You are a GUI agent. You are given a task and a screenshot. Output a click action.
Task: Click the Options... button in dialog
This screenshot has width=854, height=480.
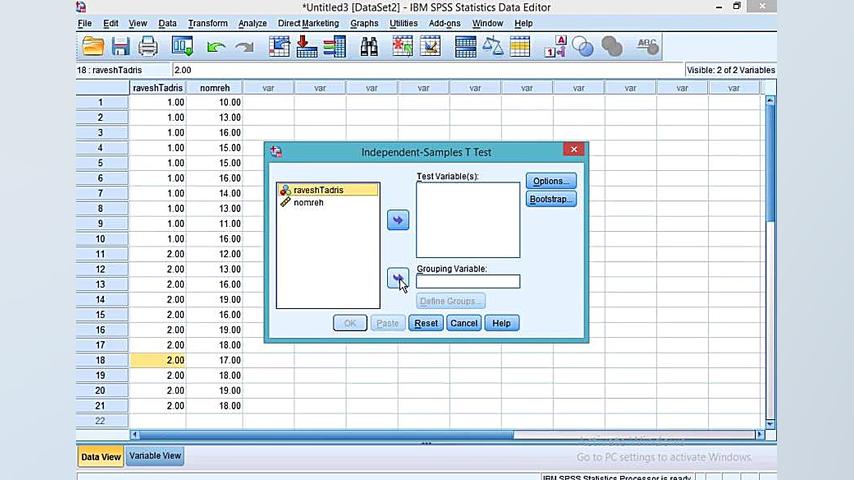pos(550,181)
